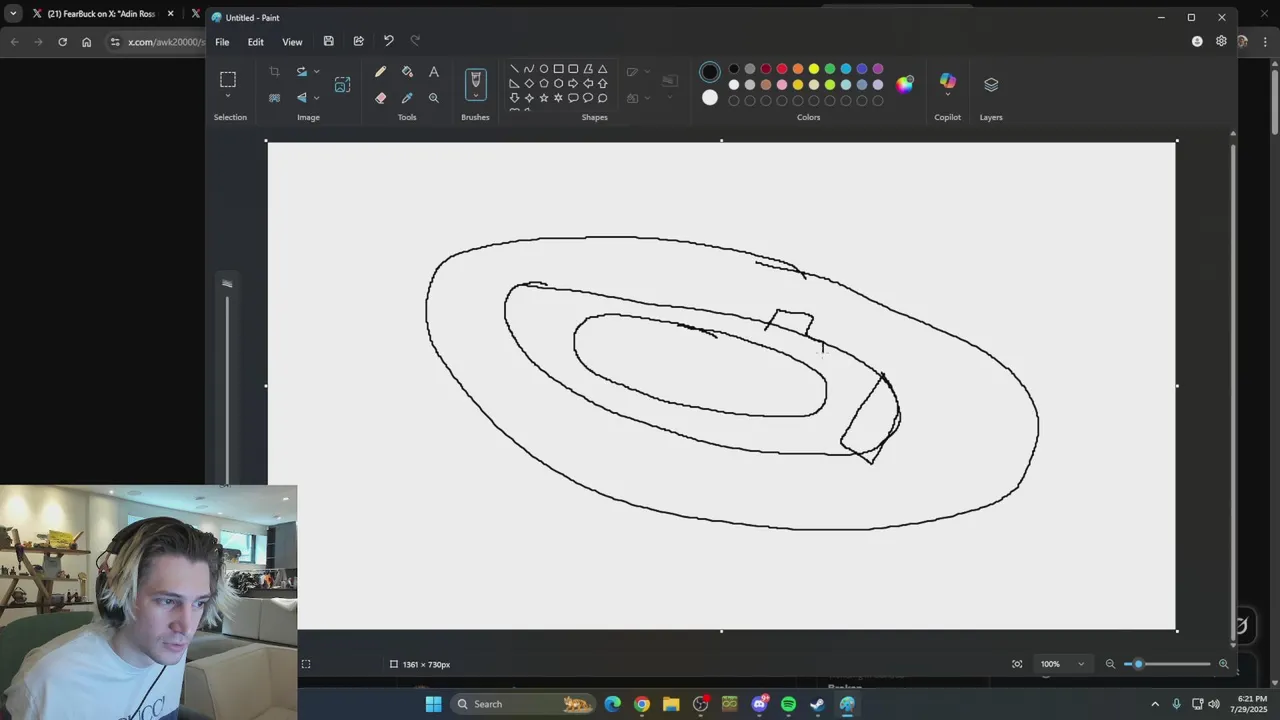Image resolution: width=1280 pixels, height=720 pixels.
Task: Switch to FearBuck on X browser tab
Action: tap(102, 14)
